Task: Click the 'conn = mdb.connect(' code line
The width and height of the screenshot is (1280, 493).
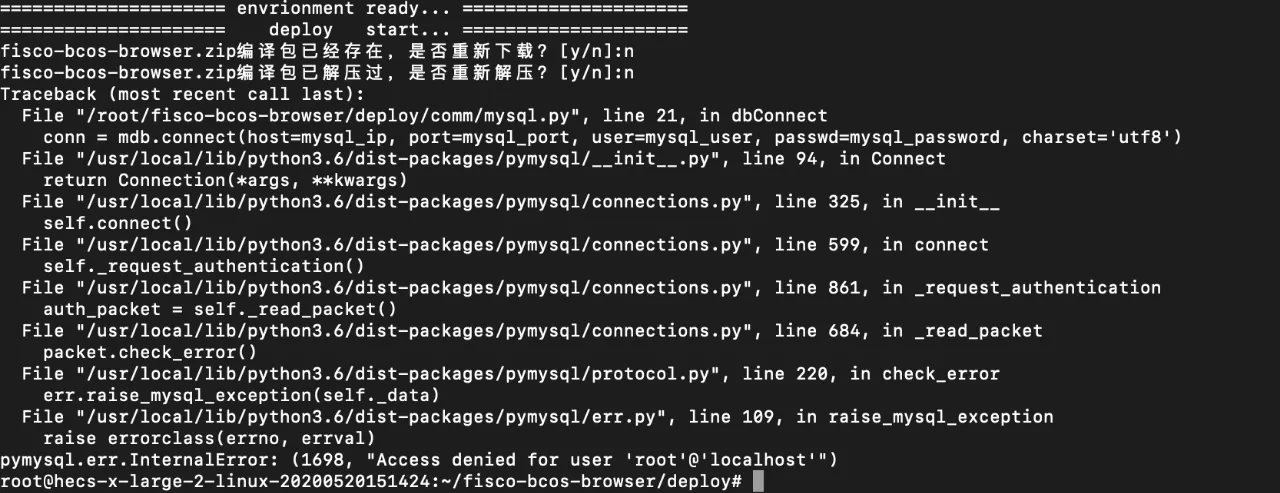Action: tap(612, 137)
